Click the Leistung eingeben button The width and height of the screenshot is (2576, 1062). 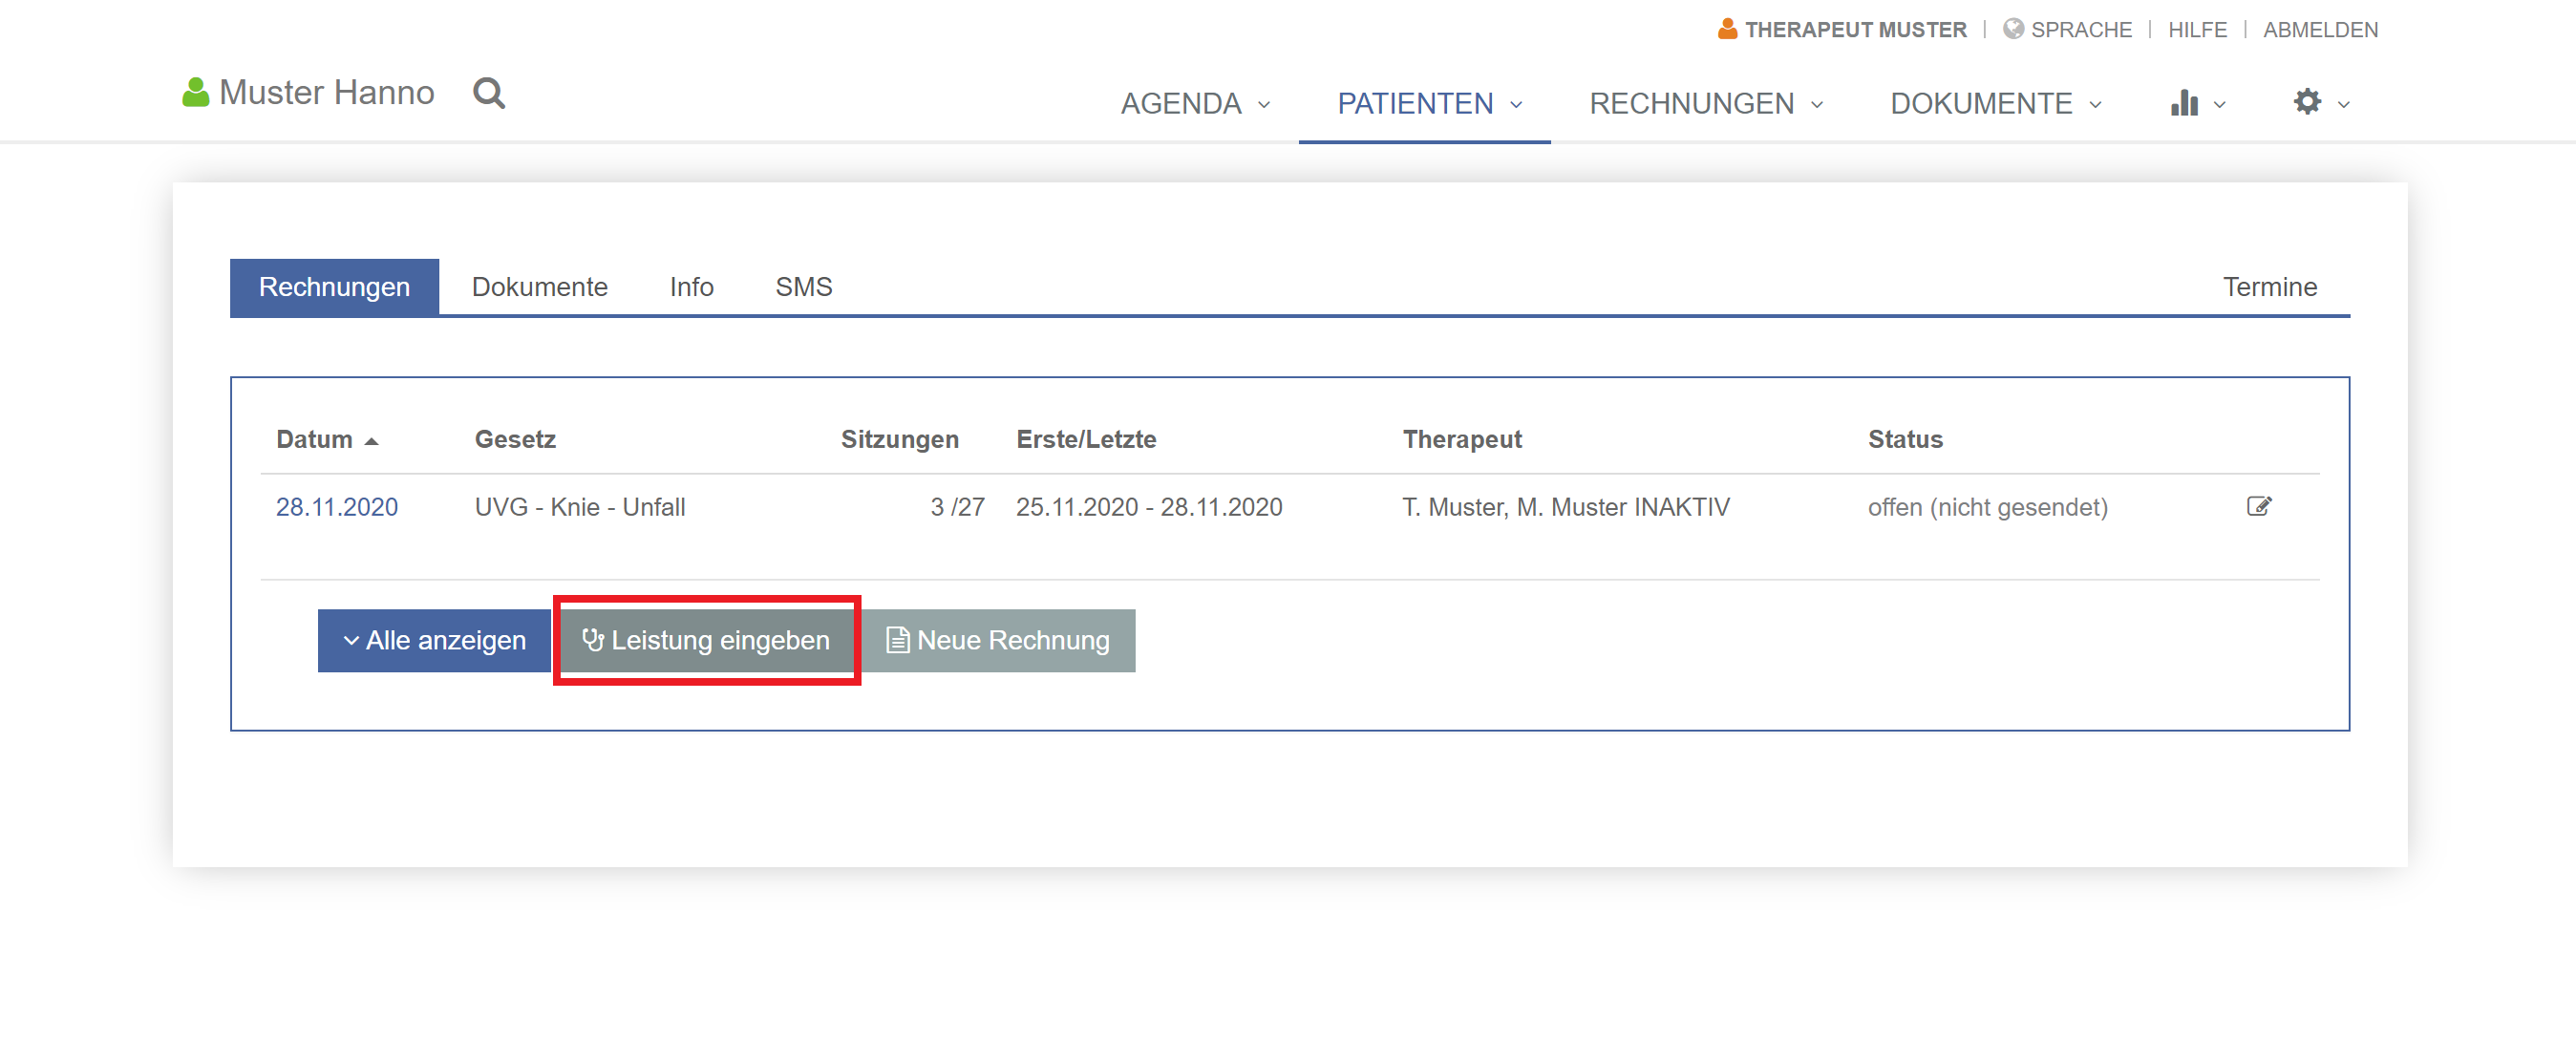[x=707, y=640]
